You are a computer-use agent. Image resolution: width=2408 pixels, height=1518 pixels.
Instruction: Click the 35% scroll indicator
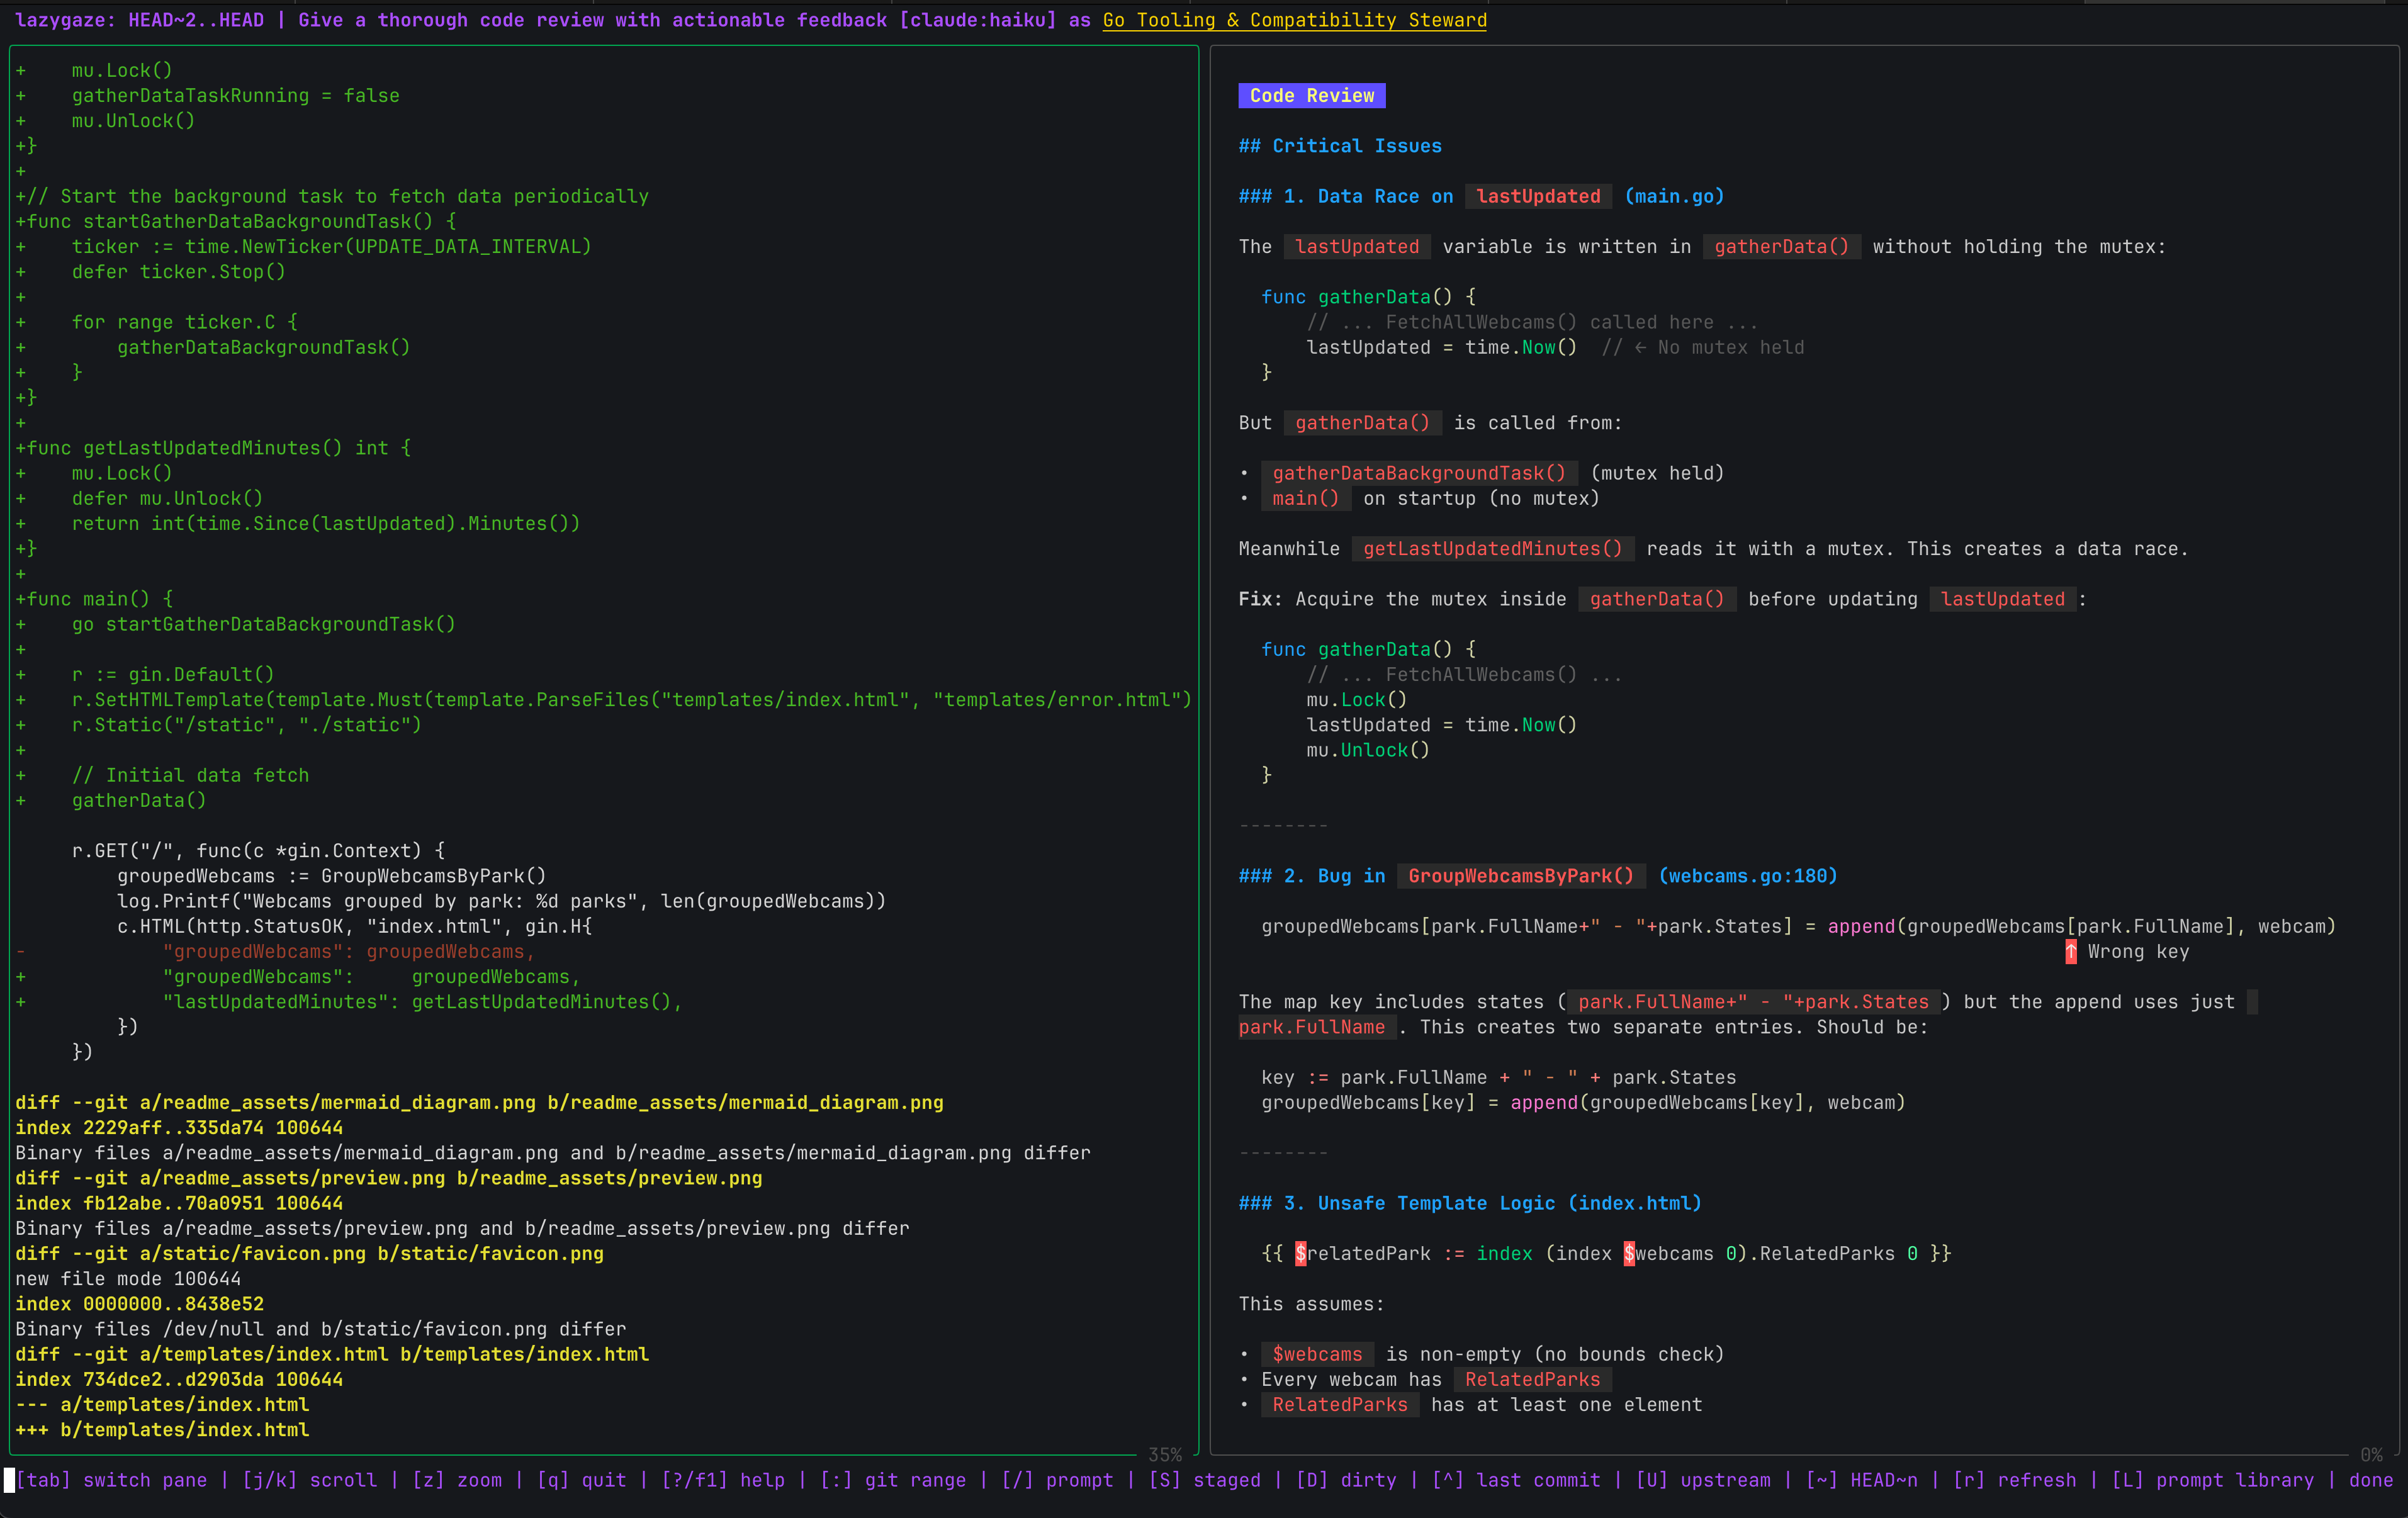[x=1166, y=1454]
